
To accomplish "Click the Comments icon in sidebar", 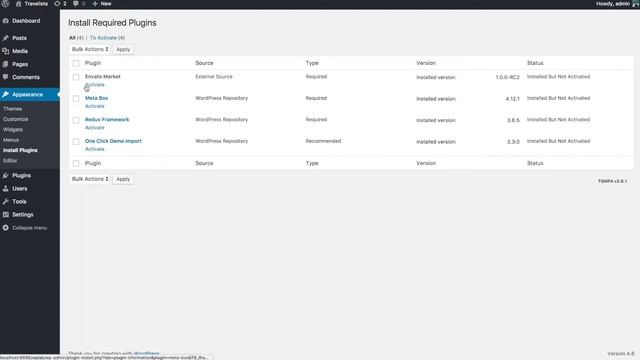I will [6, 77].
